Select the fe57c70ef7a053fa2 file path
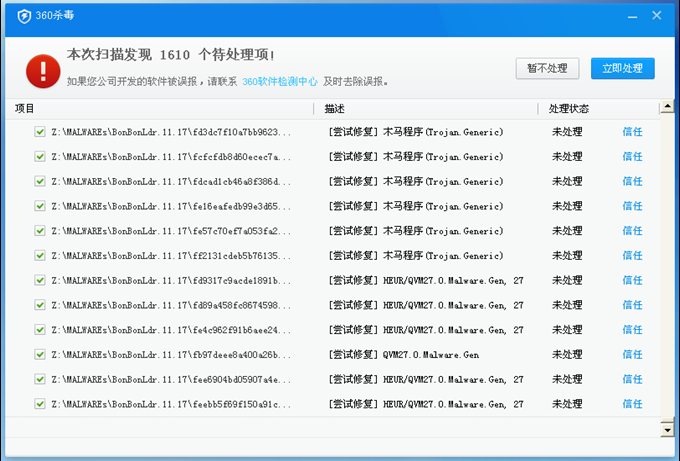The width and height of the screenshot is (680, 461). 171,231
